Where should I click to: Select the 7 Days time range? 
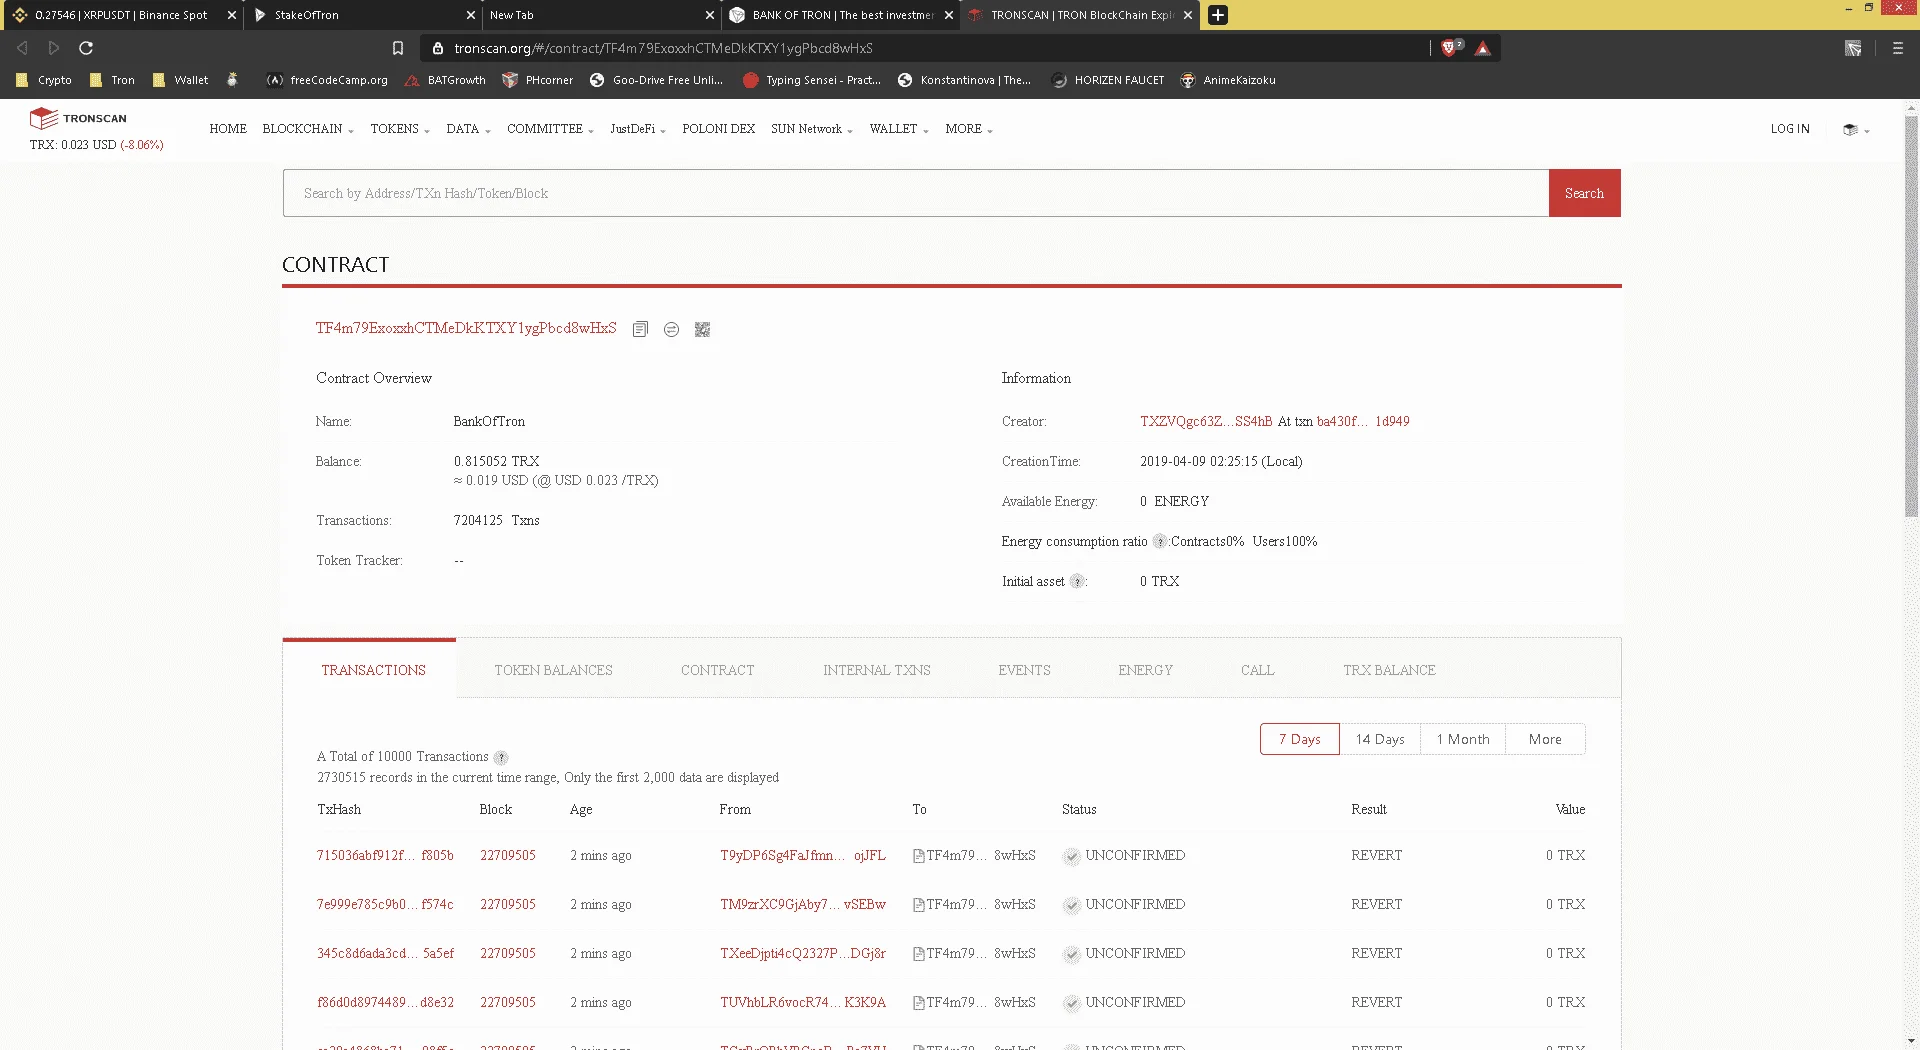tap(1299, 739)
